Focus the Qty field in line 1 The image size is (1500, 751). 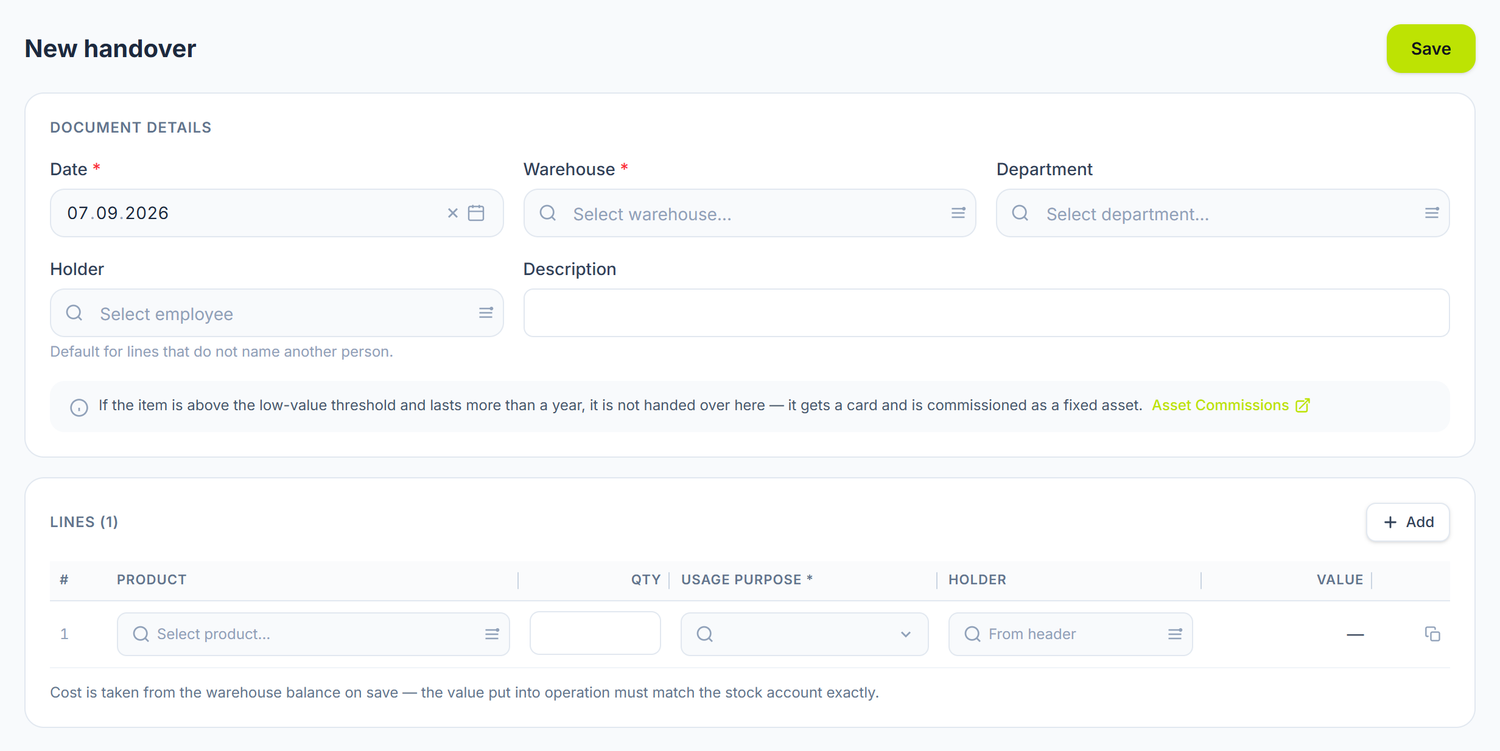pyautogui.click(x=595, y=634)
